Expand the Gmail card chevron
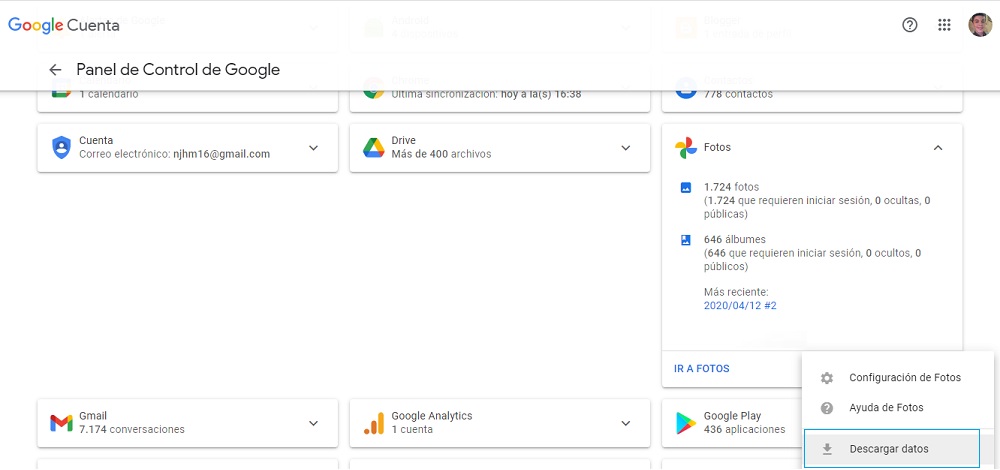Image resolution: width=1000 pixels, height=470 pixels. [x=313, y=423]
